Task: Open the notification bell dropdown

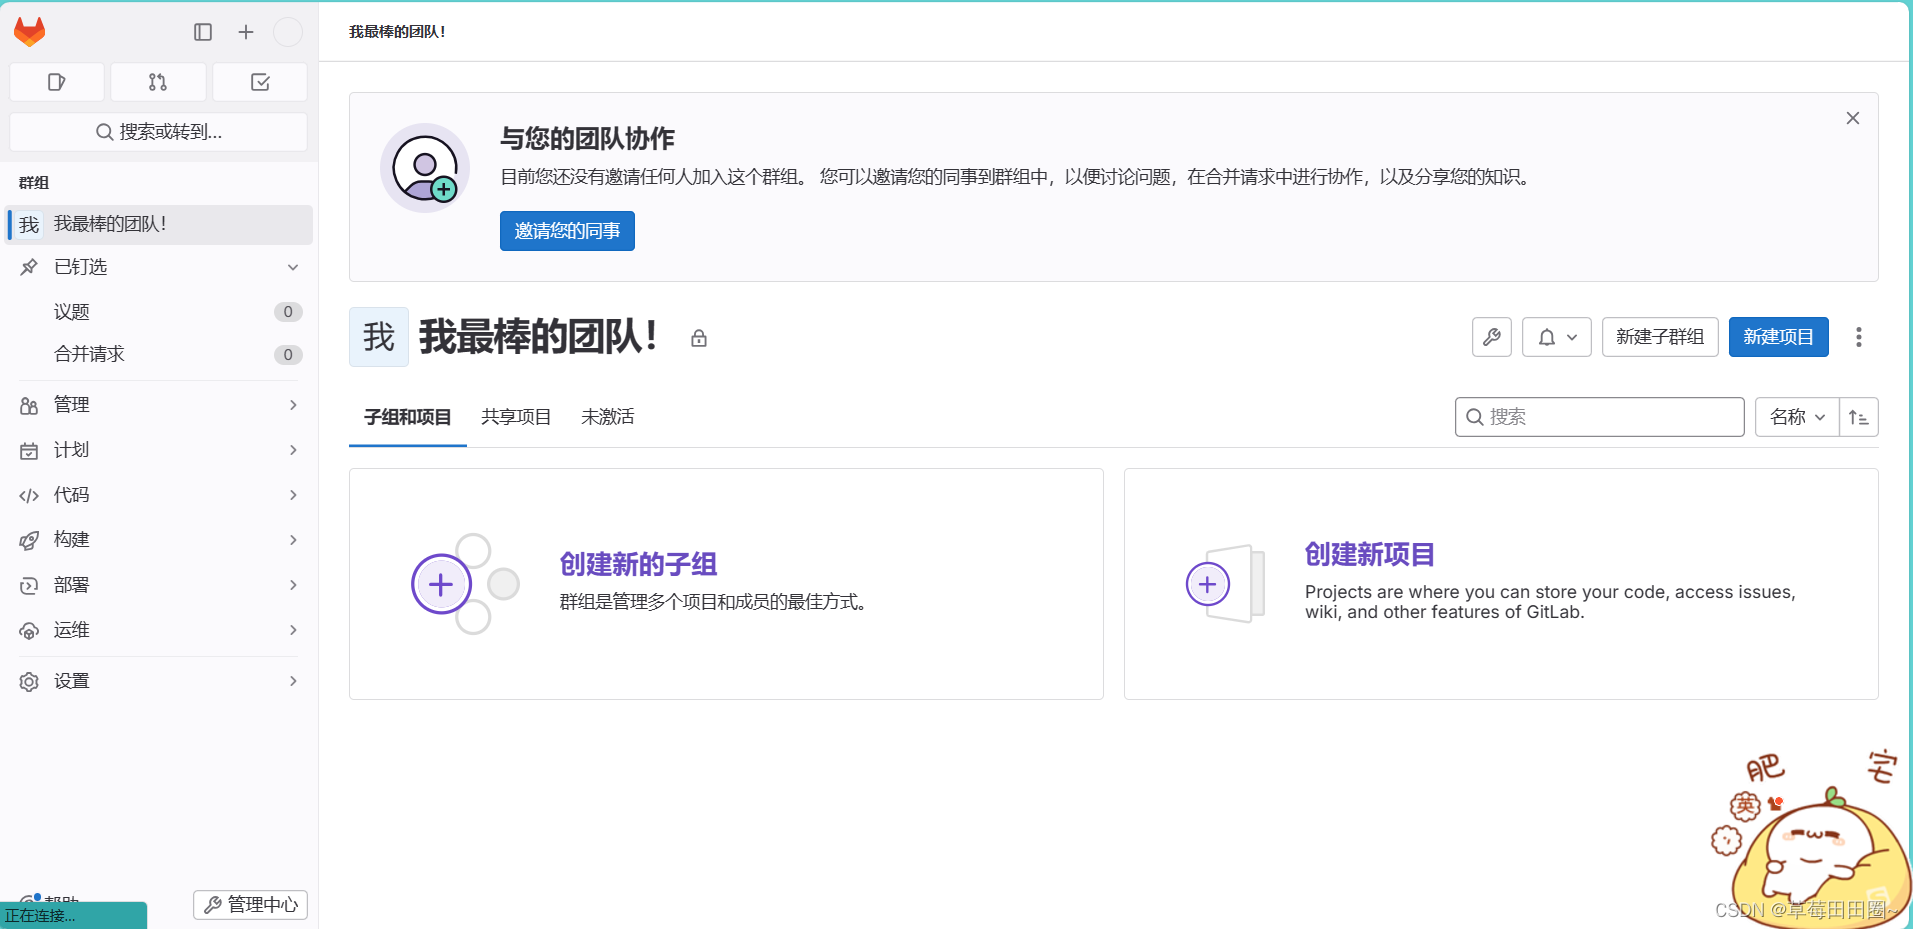Action: [1557, 337]
